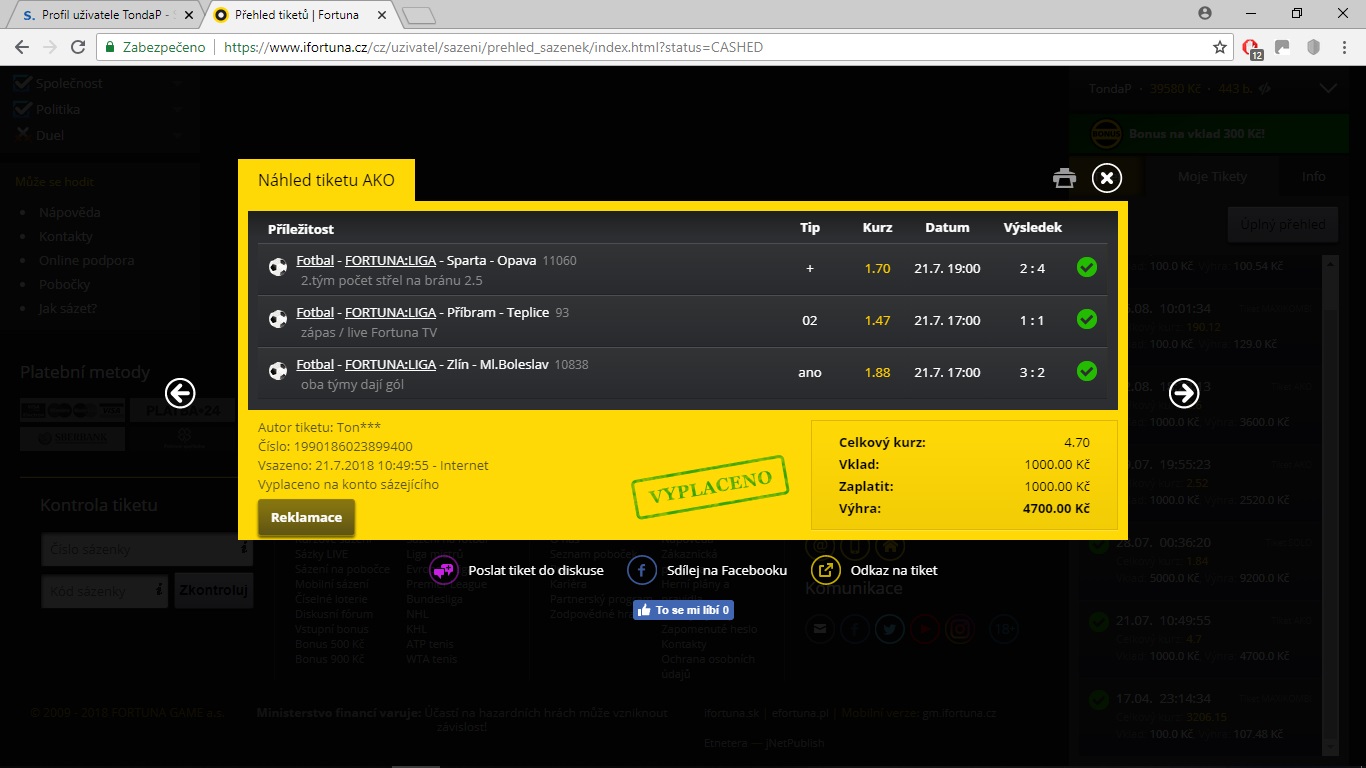The width and height of the screenshot is (1366, 768).
Task: Click the Twitter icon under Komunikace
Action: 889,628
